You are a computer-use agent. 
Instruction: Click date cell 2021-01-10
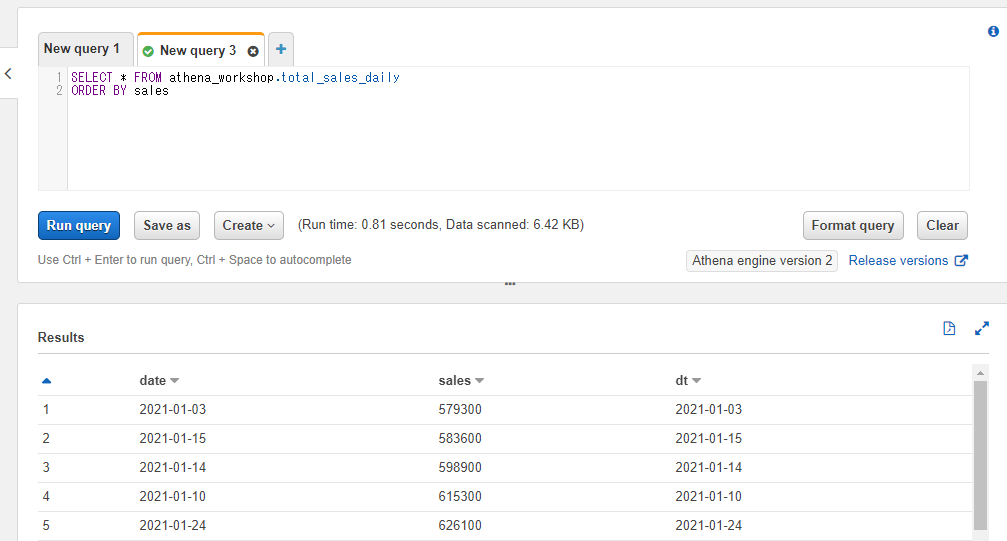[x=173, y=496]
